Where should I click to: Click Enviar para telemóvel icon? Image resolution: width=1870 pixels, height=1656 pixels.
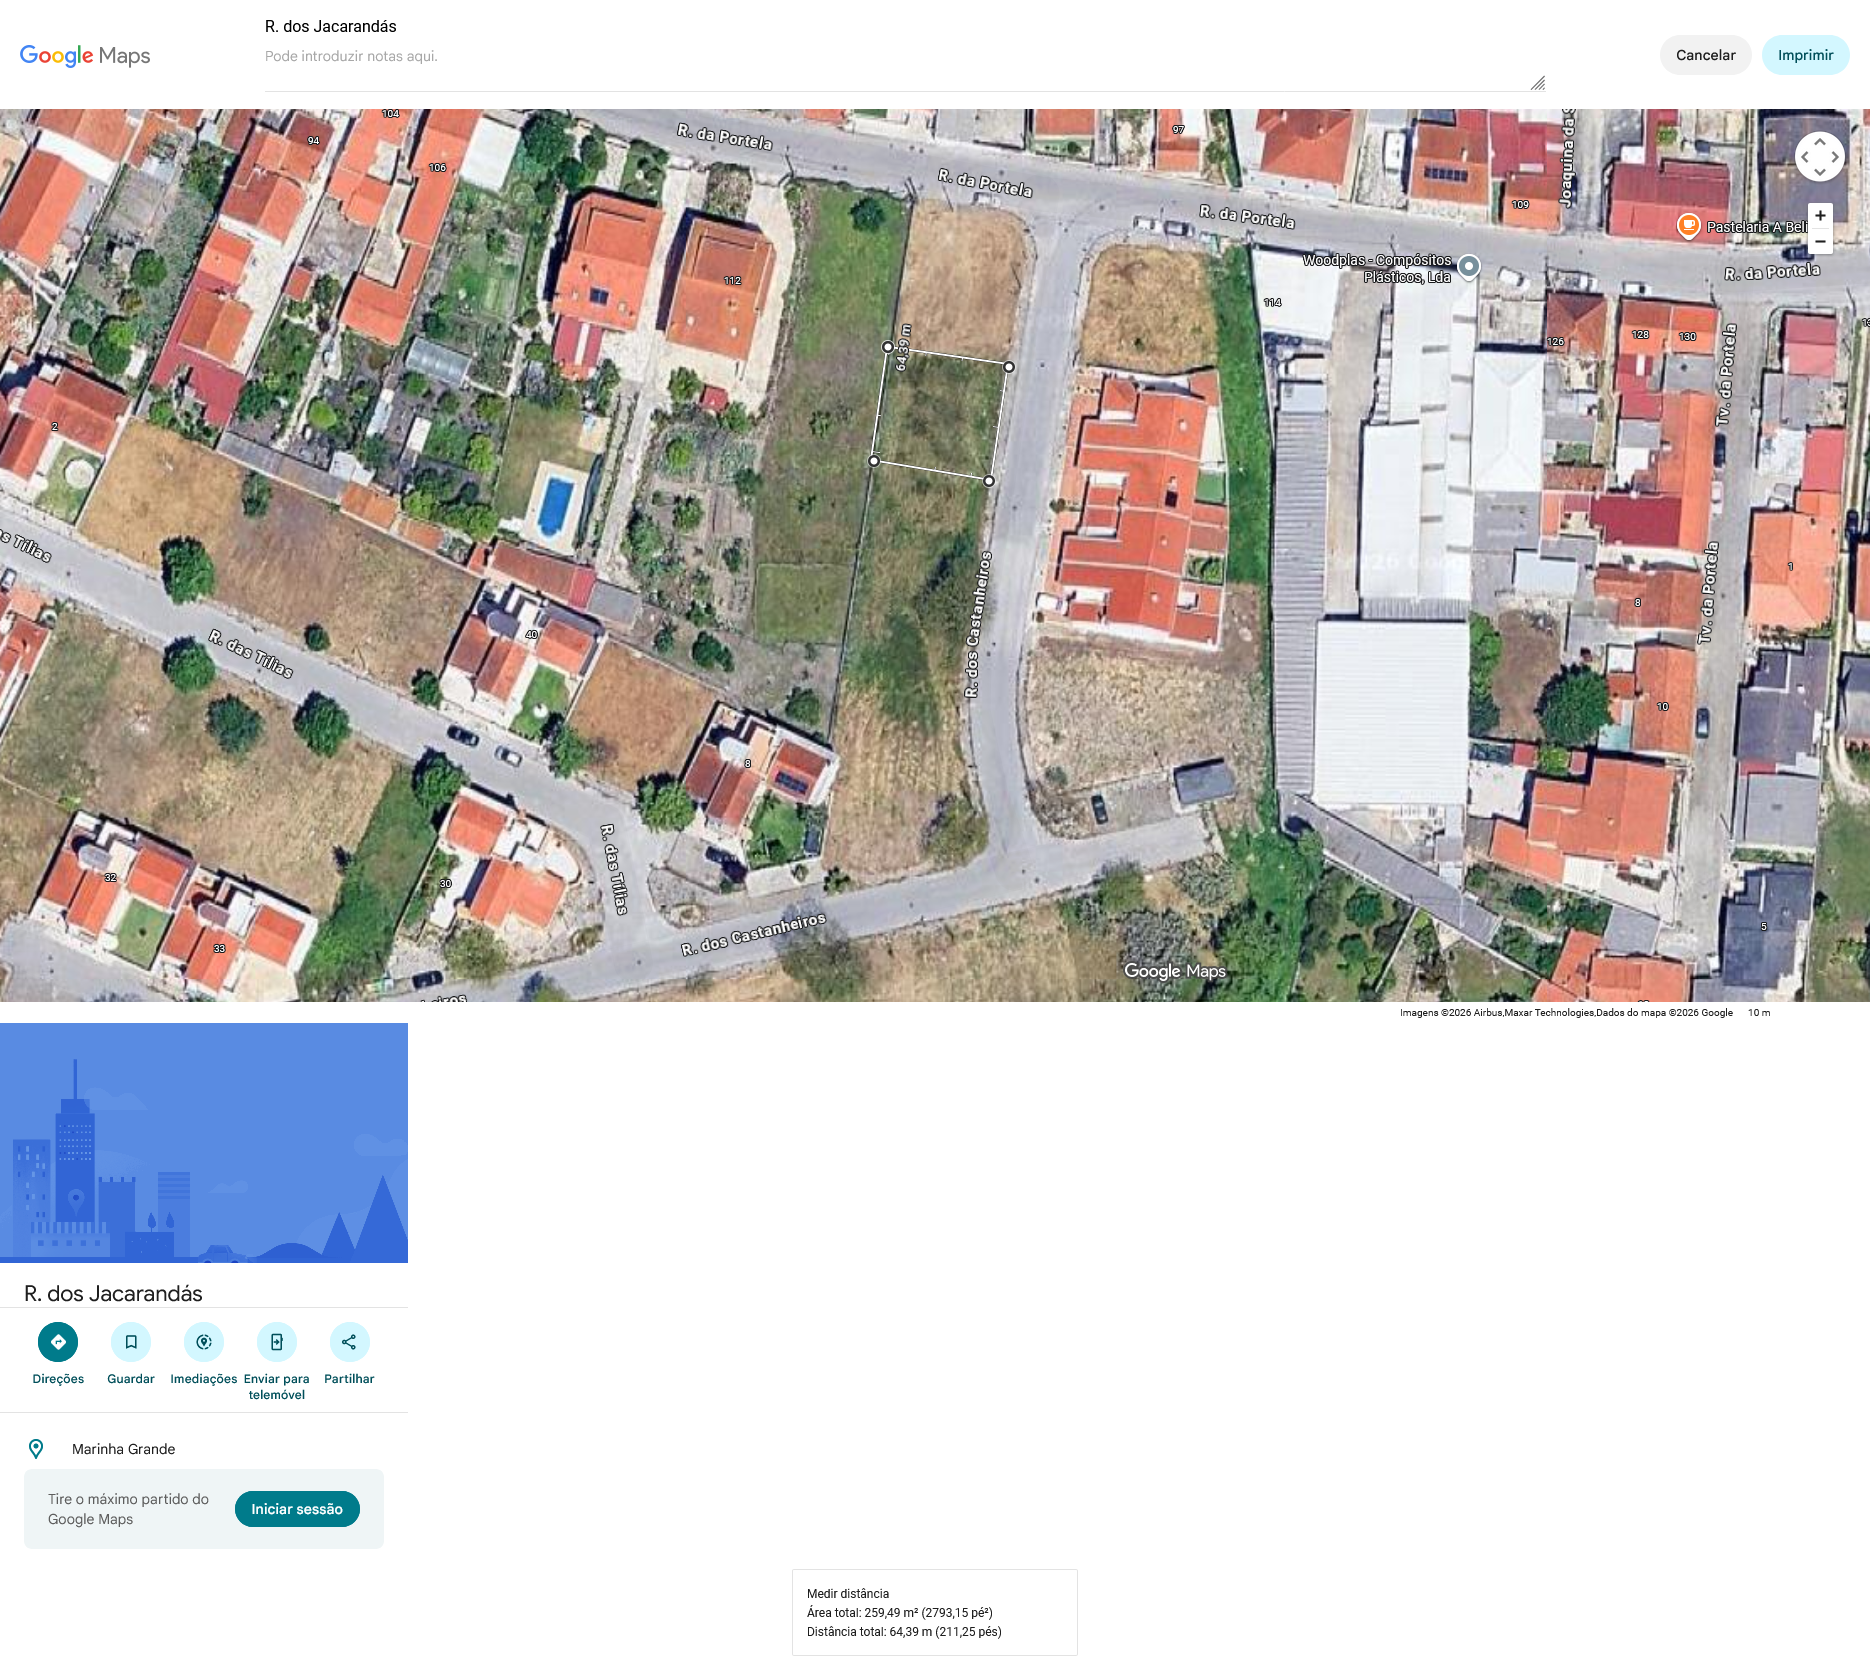277,1342
